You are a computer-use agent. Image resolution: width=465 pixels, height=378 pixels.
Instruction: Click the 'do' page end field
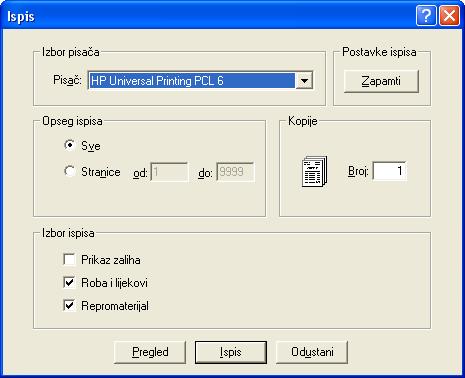pos(235,172)
